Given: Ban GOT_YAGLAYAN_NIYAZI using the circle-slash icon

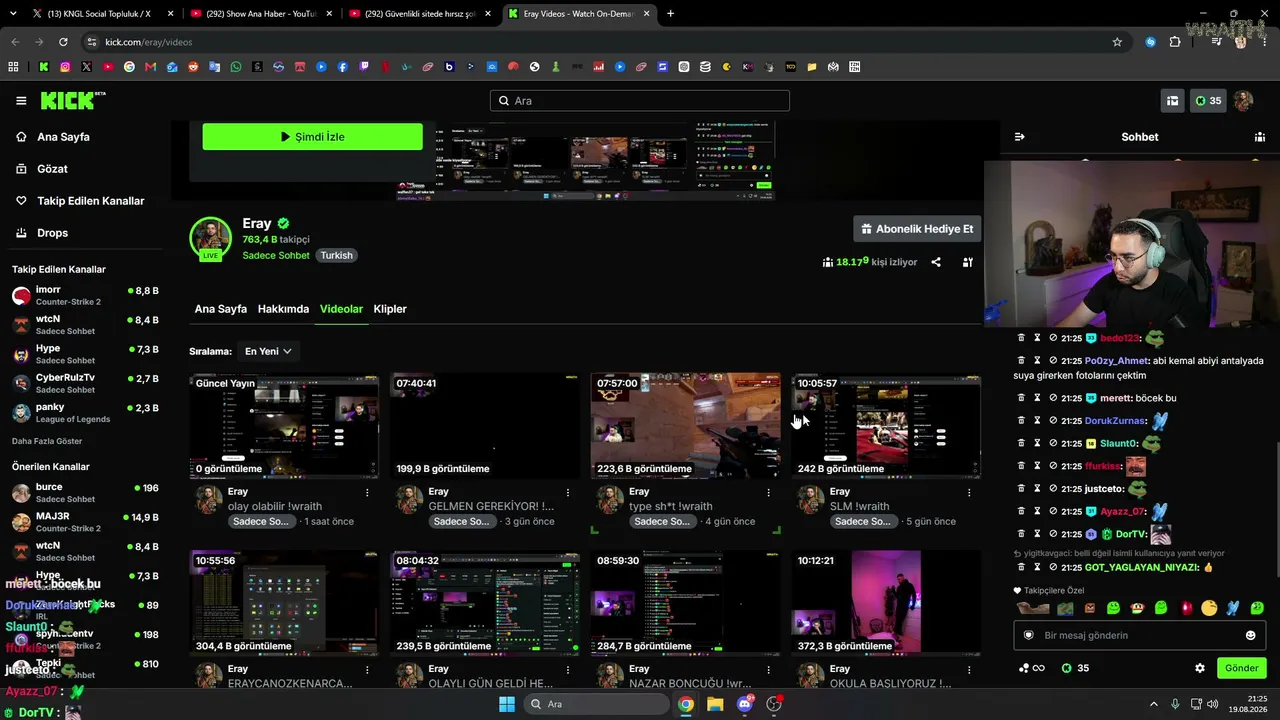Looking at the screenshot, I should pyautogui.click(x=1053, y=567).
